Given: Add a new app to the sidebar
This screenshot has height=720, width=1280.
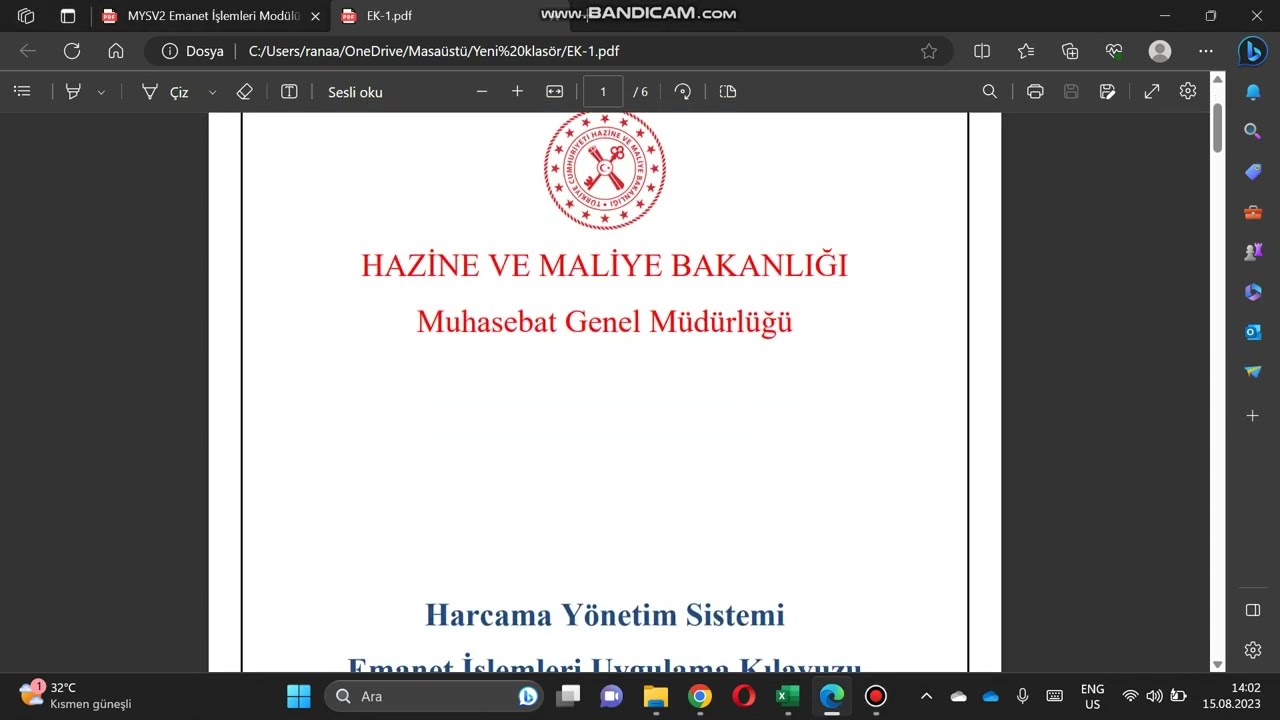Looking at the screenshot, I should pos(1253,415).
